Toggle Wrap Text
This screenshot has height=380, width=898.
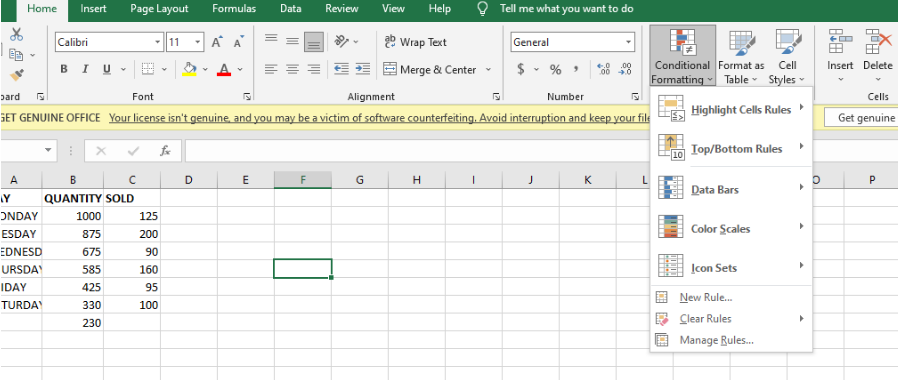pos(415,42)
